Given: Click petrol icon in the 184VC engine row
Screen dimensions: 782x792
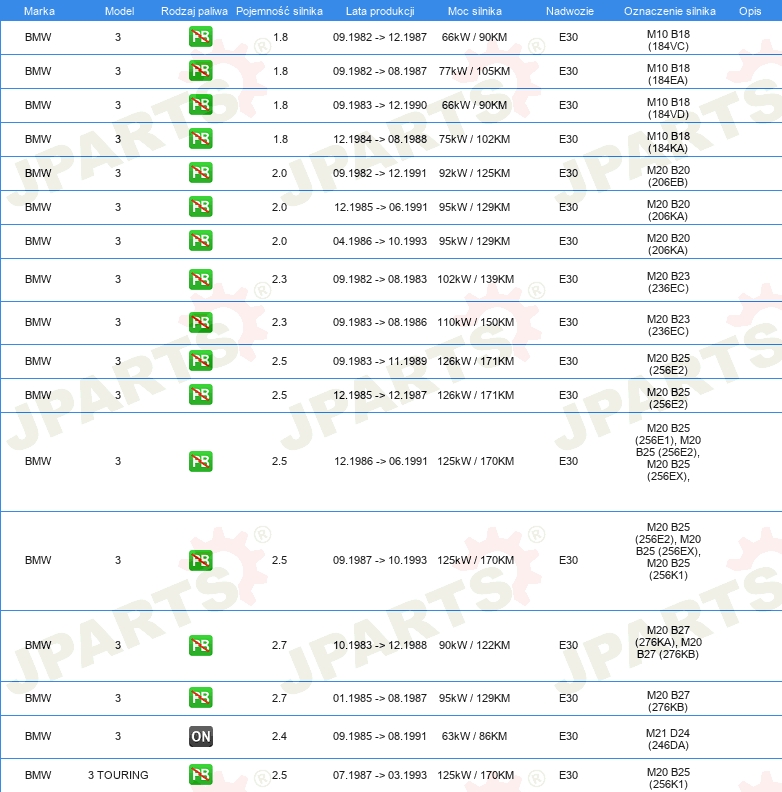Looking at the screenshot, I should coord(201,37).
